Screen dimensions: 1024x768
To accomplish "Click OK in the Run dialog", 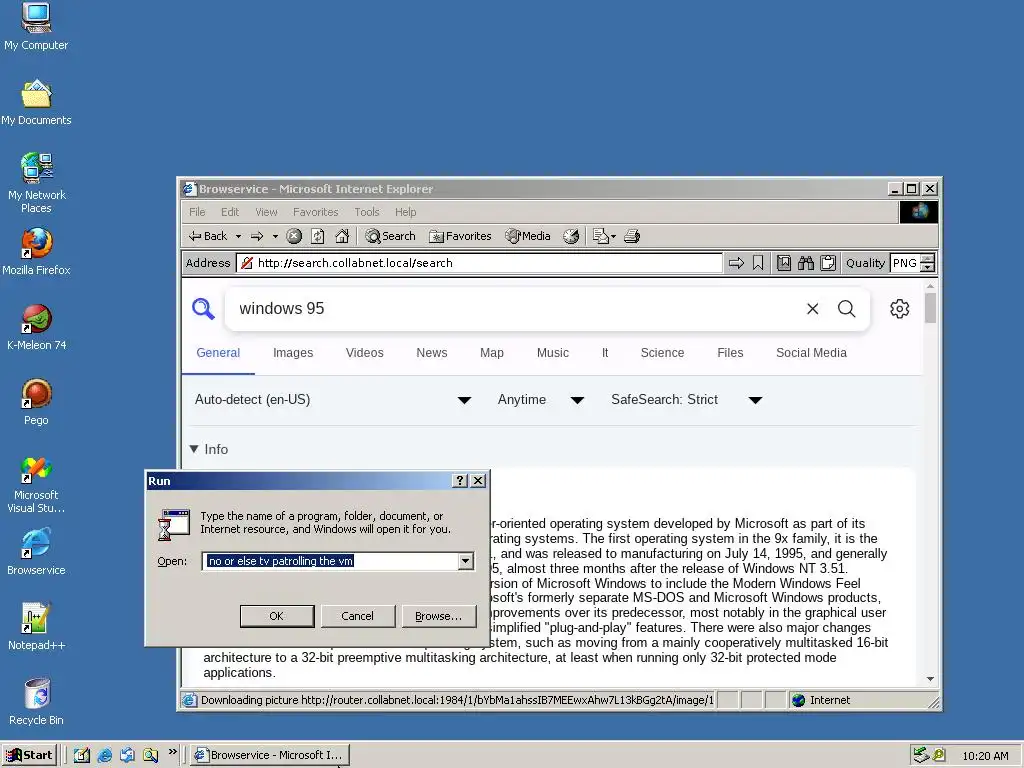I will 277,616.
